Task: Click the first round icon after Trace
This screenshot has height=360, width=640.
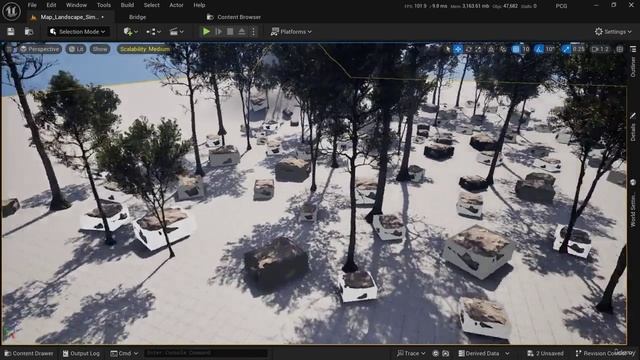Action: (436, 353)
